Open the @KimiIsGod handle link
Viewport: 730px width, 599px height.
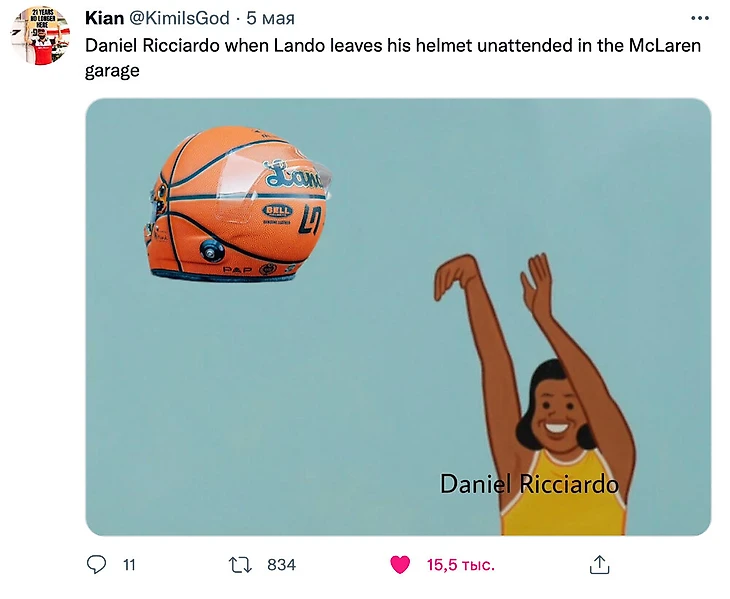pos(179,18)
